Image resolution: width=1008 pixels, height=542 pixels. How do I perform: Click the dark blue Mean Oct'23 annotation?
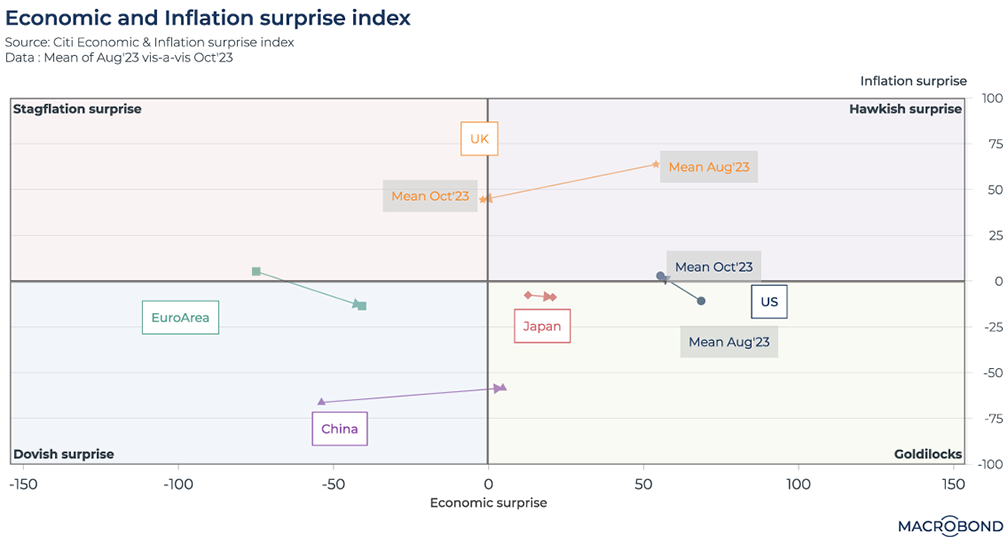pyautogui.click(x=714, y=267)
